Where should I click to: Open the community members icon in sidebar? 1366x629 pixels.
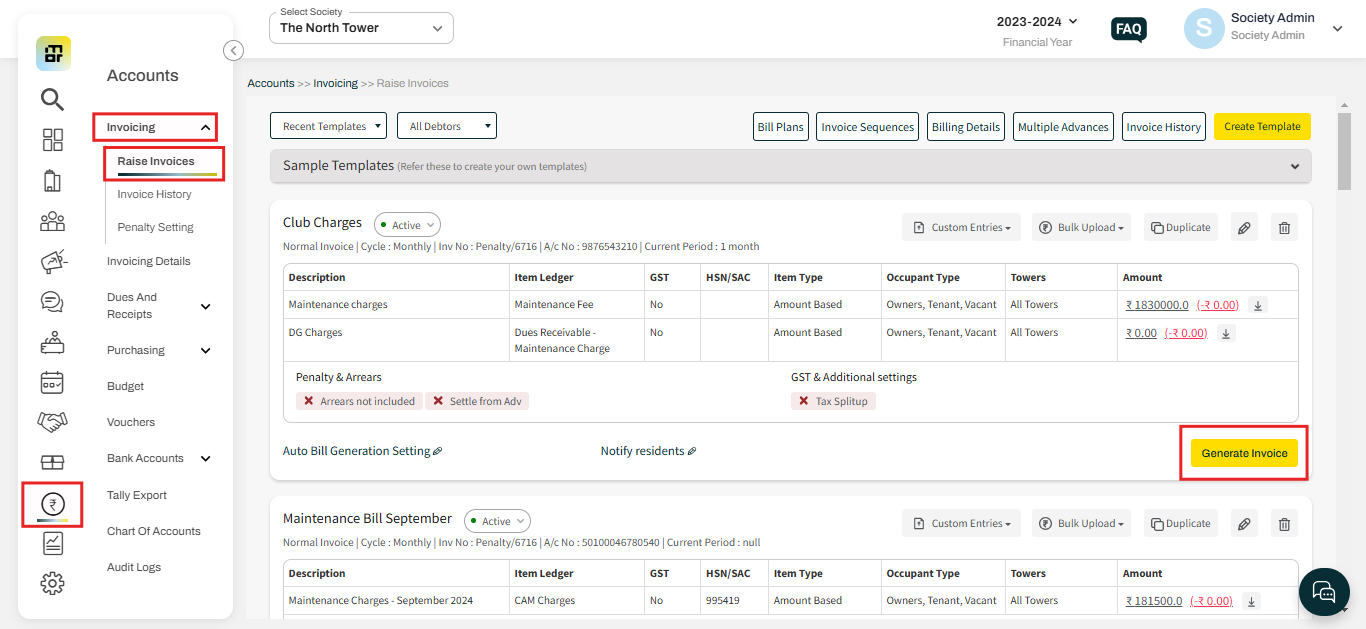click(x=53, y=222)
